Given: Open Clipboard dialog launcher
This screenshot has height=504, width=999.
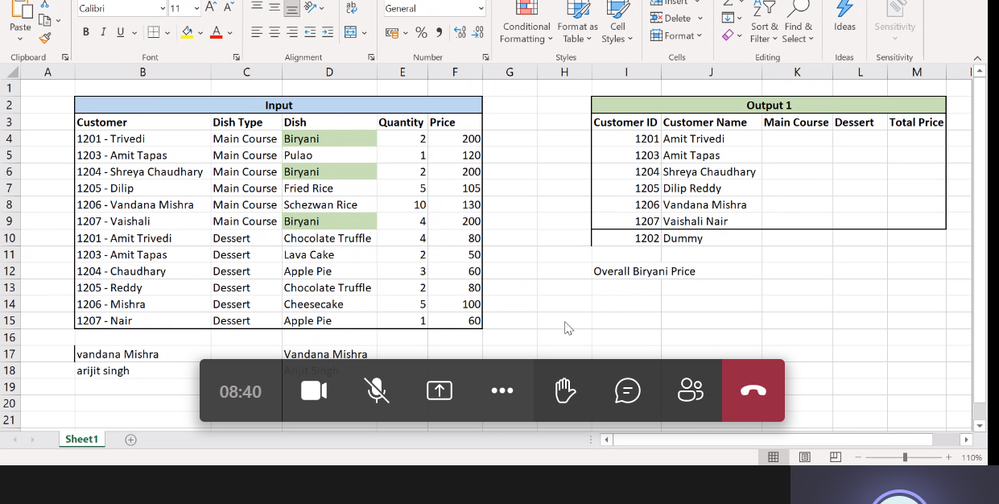Looking at the screenshot, I should 65,57.
